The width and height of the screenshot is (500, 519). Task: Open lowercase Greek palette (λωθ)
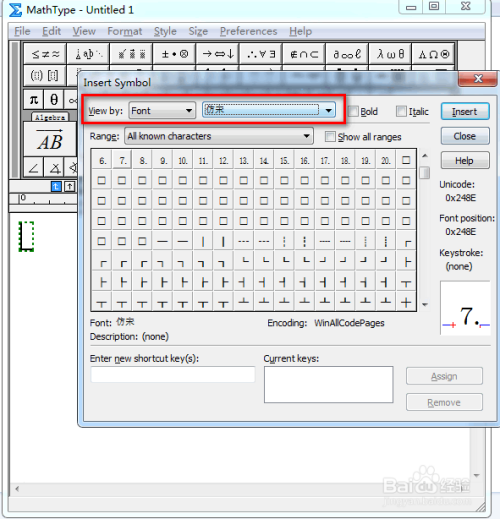[x=390, y=53]
